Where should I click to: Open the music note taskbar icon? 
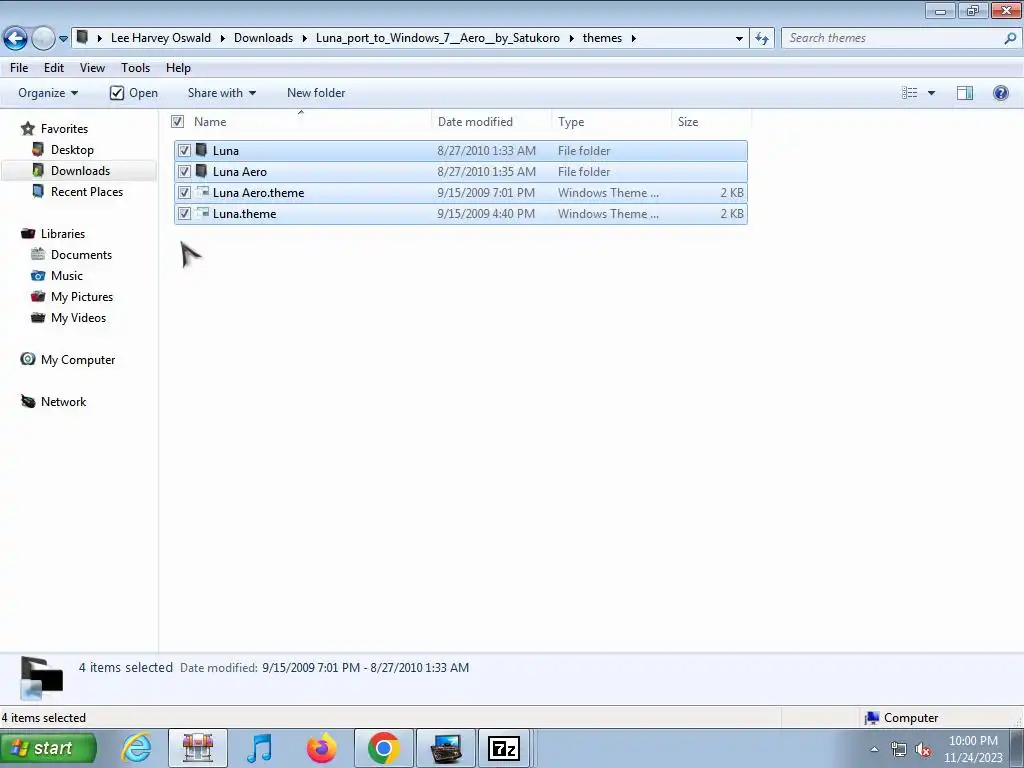tap(259, 748)
